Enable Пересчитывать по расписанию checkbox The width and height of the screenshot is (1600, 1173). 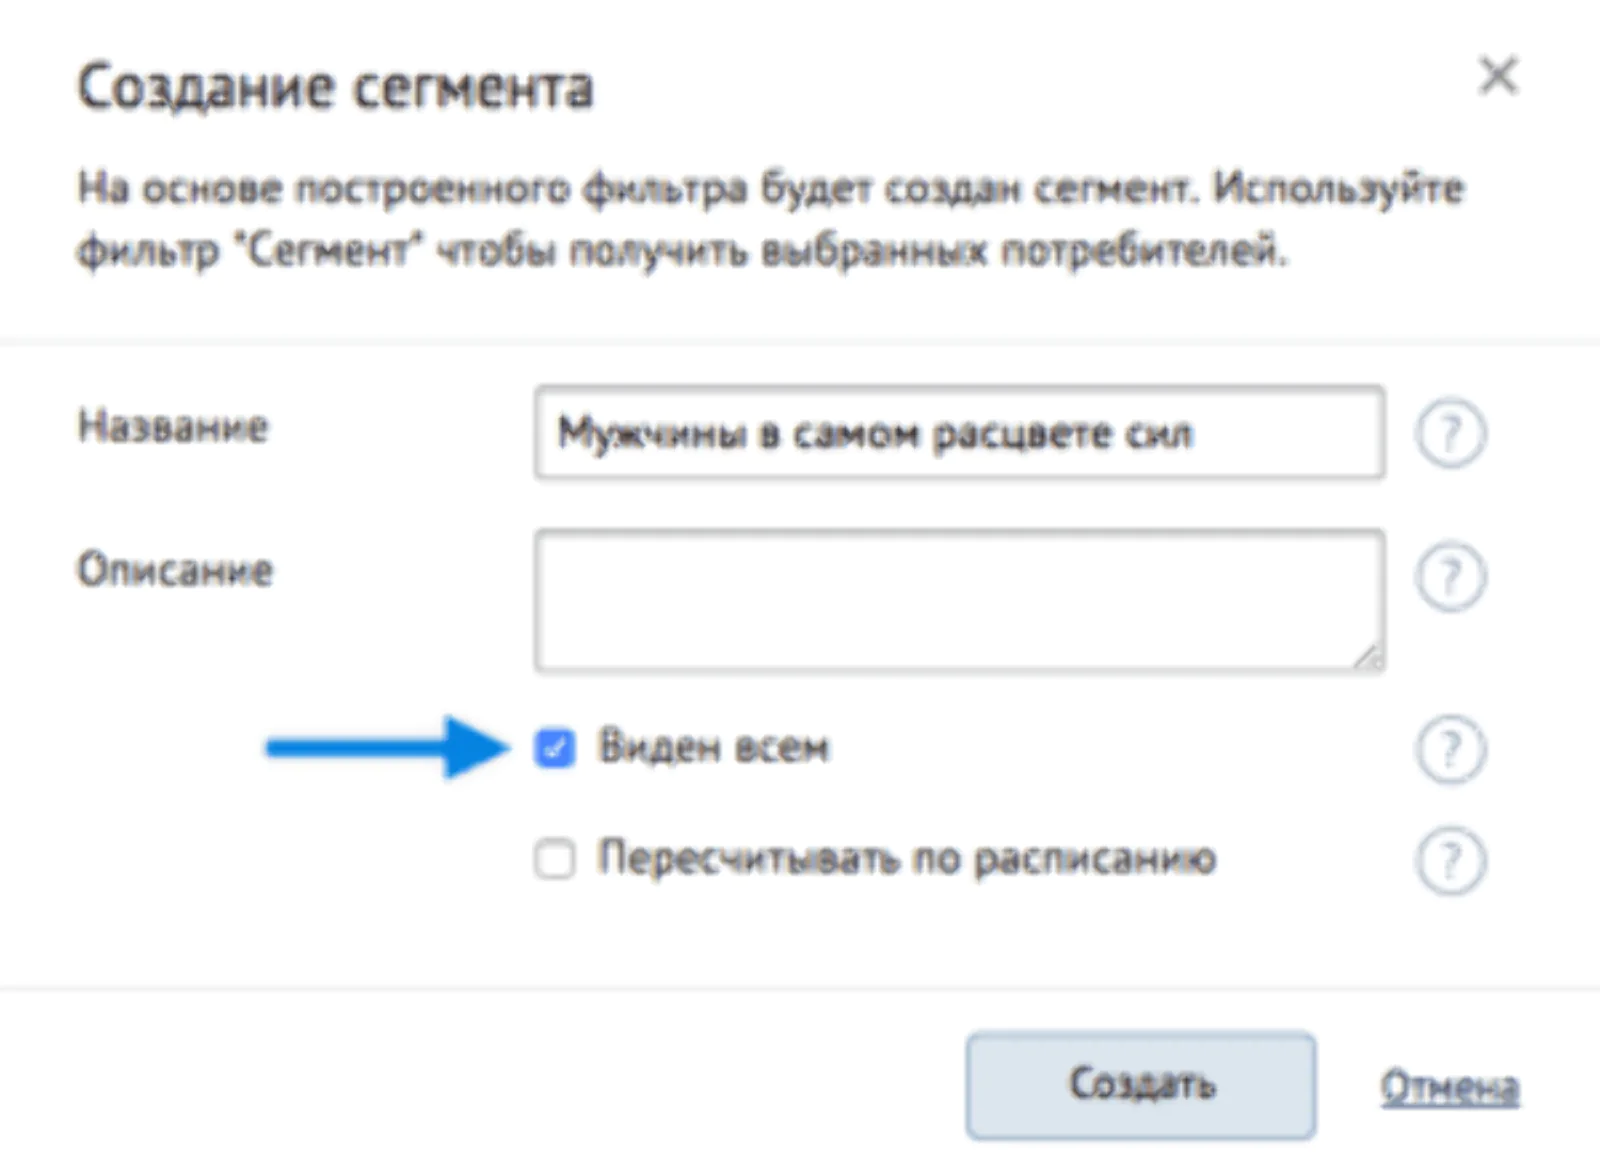click(555, 859)
